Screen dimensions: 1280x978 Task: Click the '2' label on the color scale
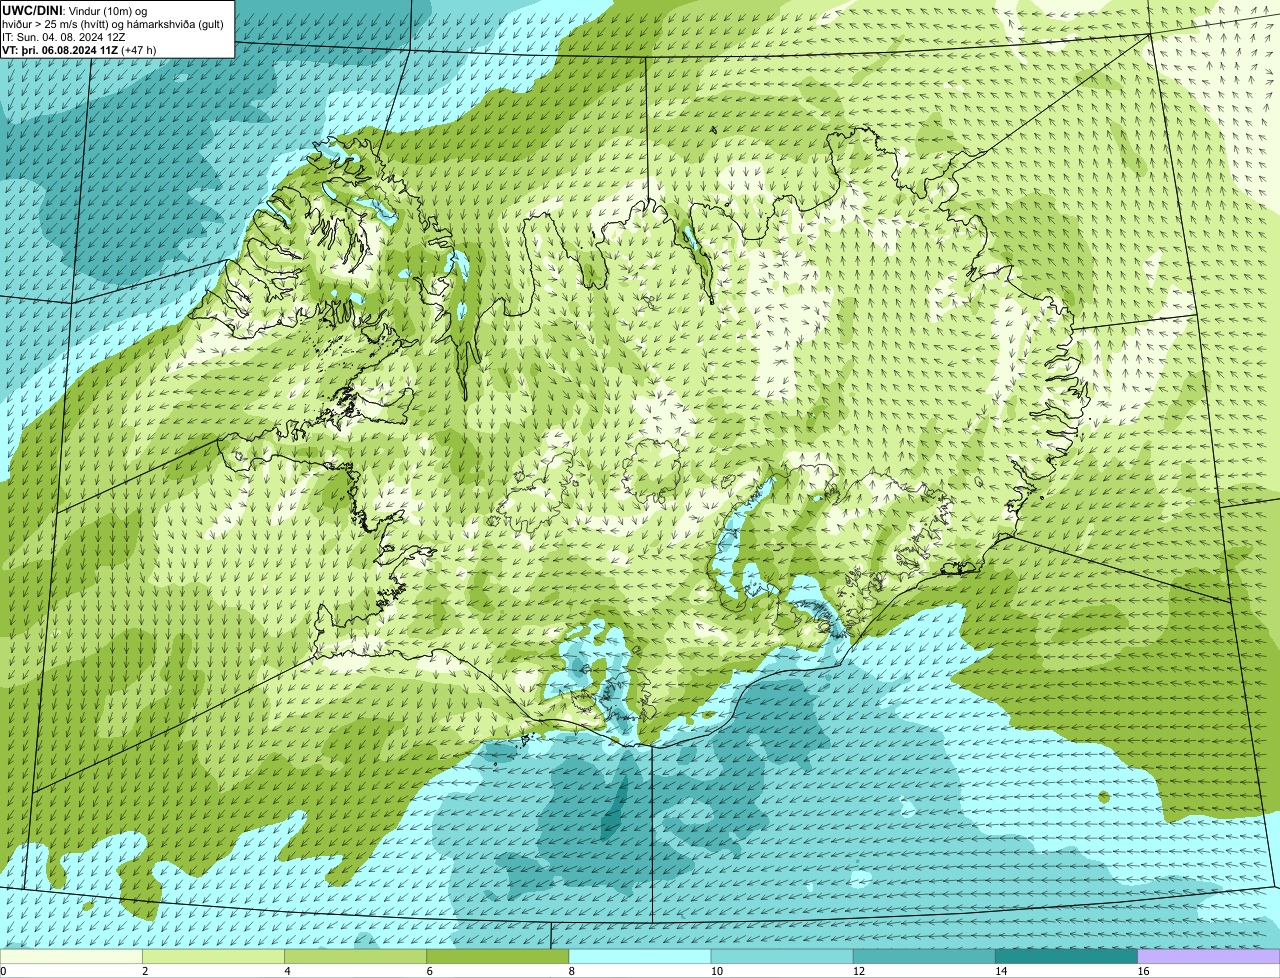tap(145, 971)
